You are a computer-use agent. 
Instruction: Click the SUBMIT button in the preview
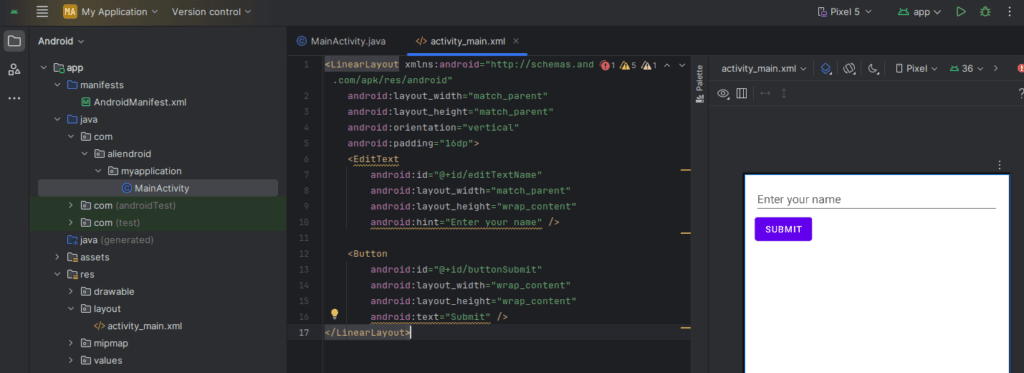click(783, 229)
